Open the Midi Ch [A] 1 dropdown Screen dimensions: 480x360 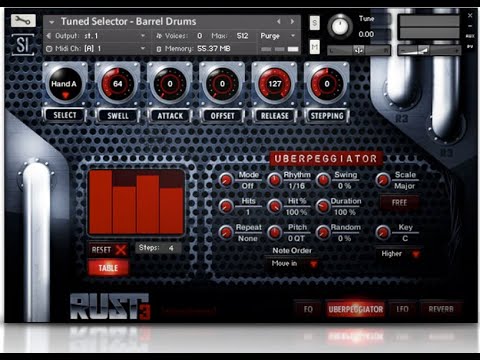point(96,49)
